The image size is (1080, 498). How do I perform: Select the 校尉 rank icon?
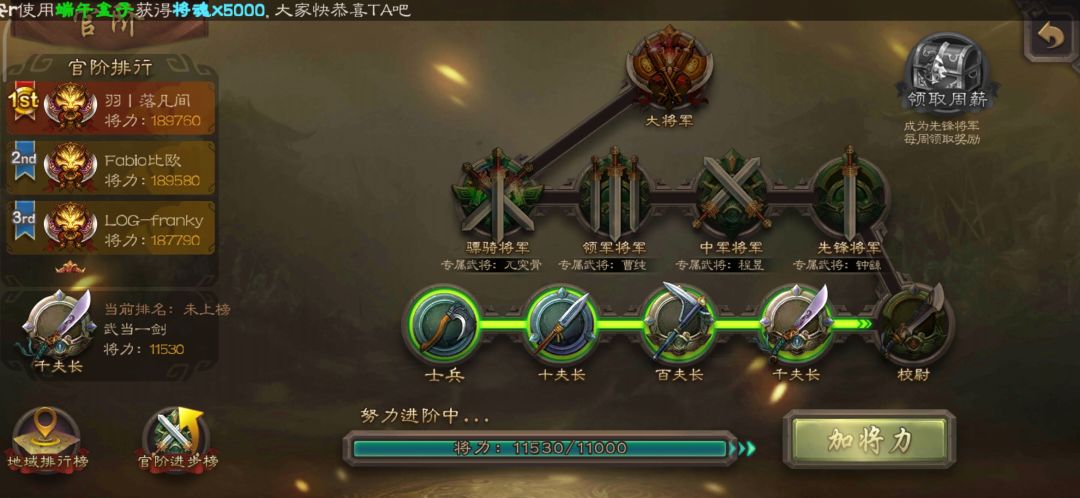point(914,325)
